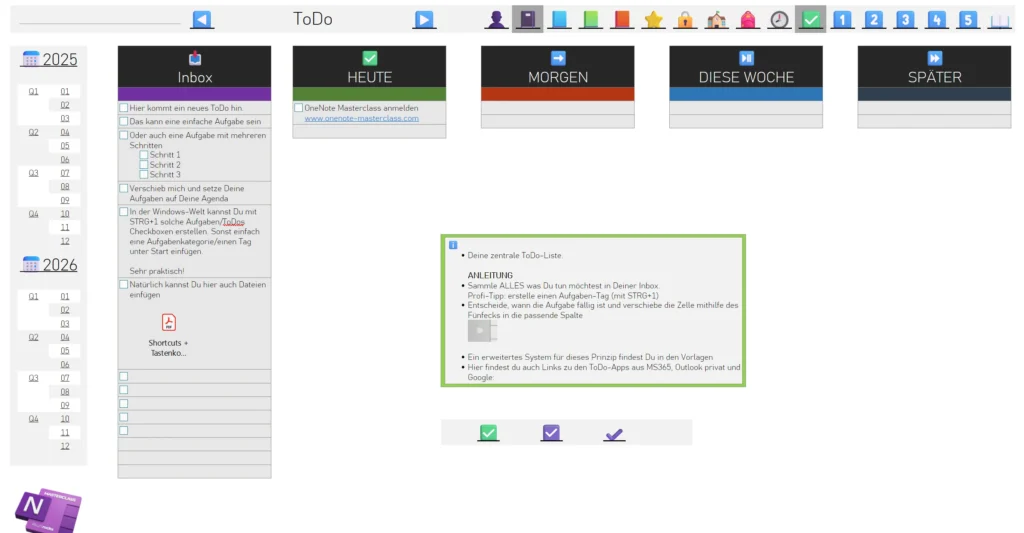Open Q1 under 2025

click(33, 91)
